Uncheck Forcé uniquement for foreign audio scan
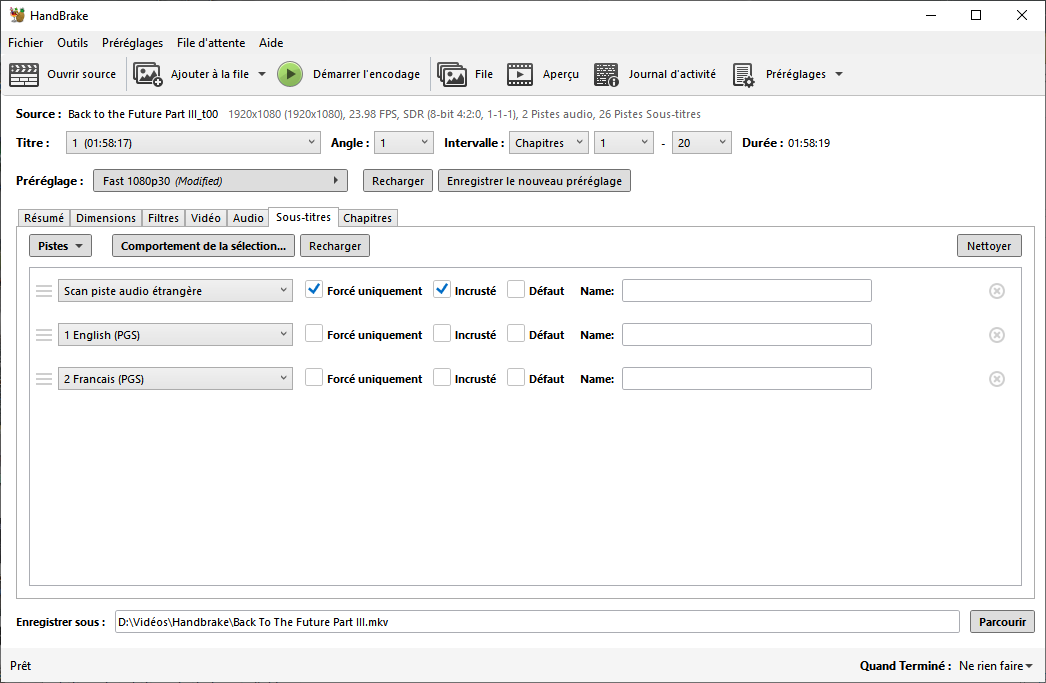 pyautogui.click(x=314, y=291)
